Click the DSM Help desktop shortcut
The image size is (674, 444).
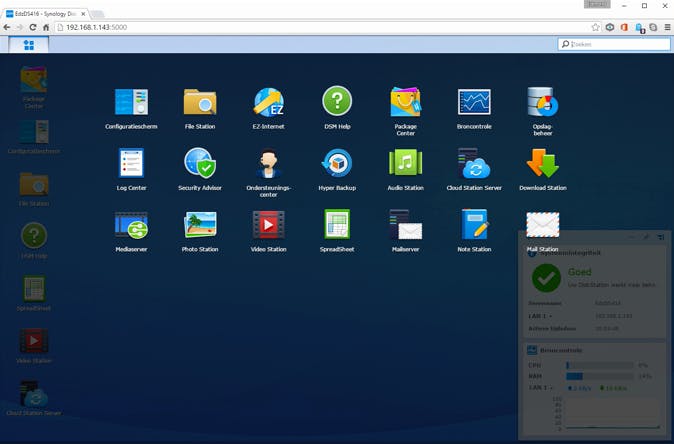(x=34, y=236)
